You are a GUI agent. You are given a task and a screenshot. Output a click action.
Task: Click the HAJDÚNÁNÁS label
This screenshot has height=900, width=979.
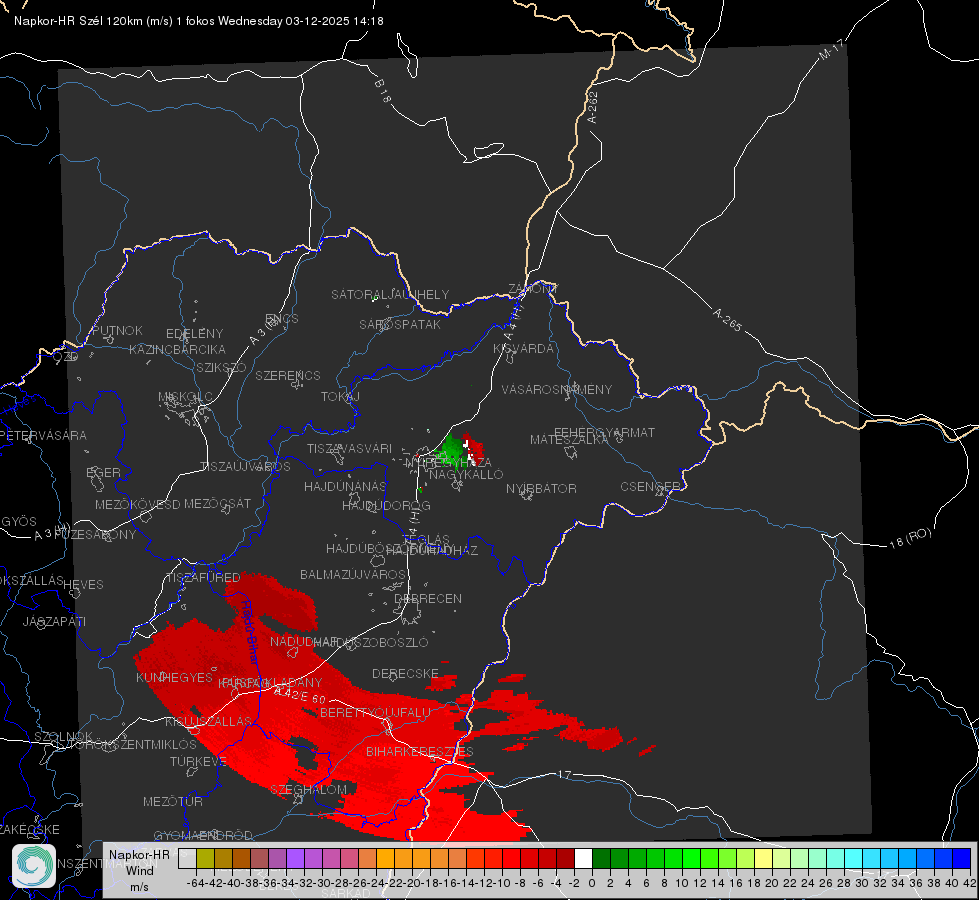click(x=345, y=486)
